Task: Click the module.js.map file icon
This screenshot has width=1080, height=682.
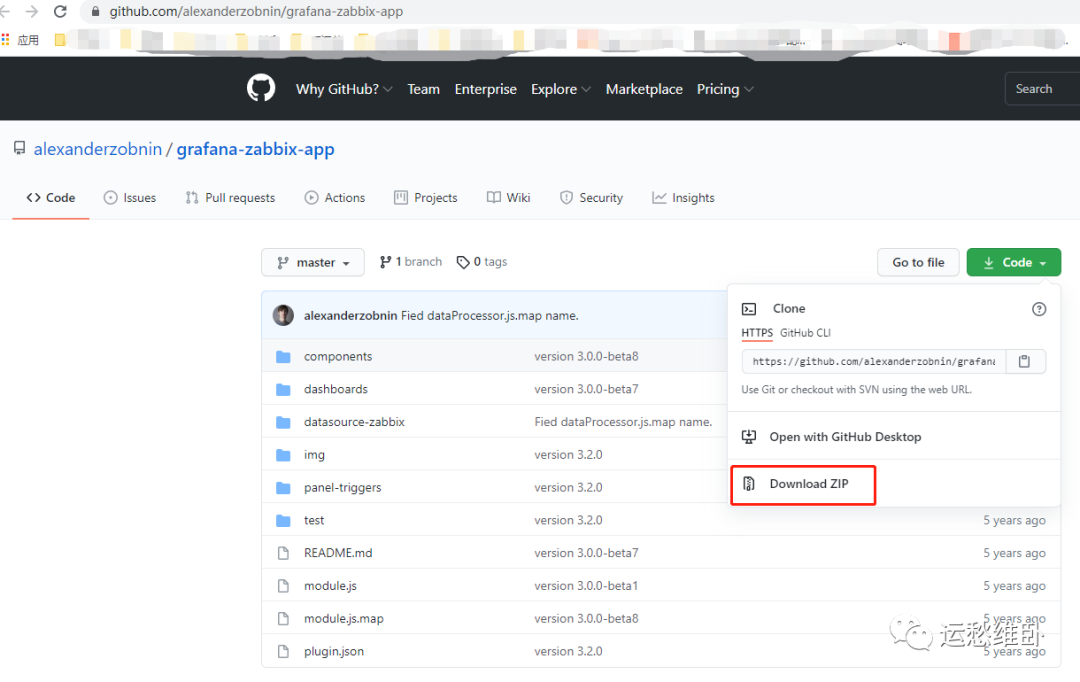Action: click(x=283, y=619)
